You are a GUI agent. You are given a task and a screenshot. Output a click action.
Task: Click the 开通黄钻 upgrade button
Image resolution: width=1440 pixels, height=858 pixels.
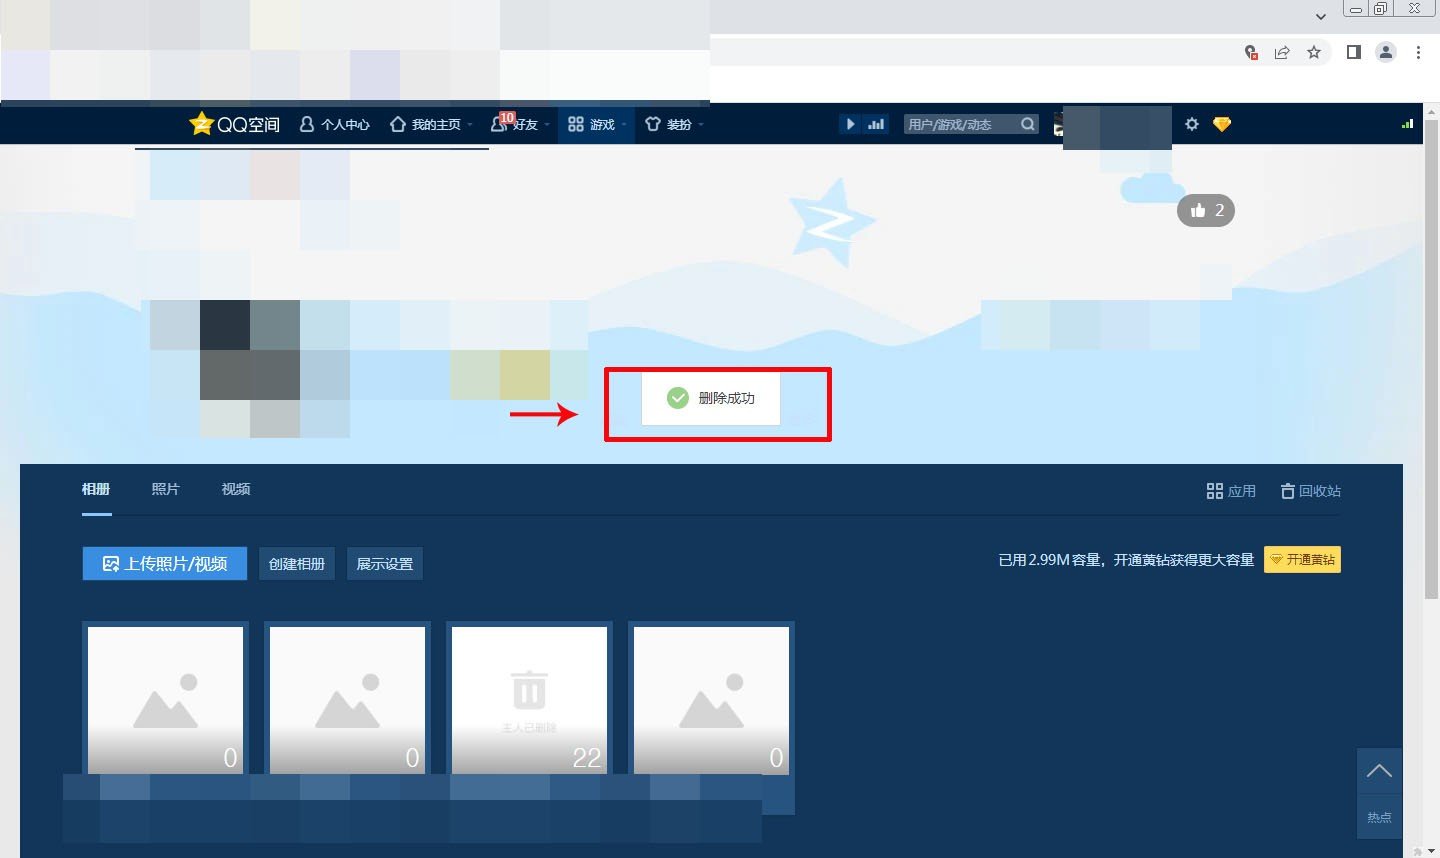(1302, 560)
